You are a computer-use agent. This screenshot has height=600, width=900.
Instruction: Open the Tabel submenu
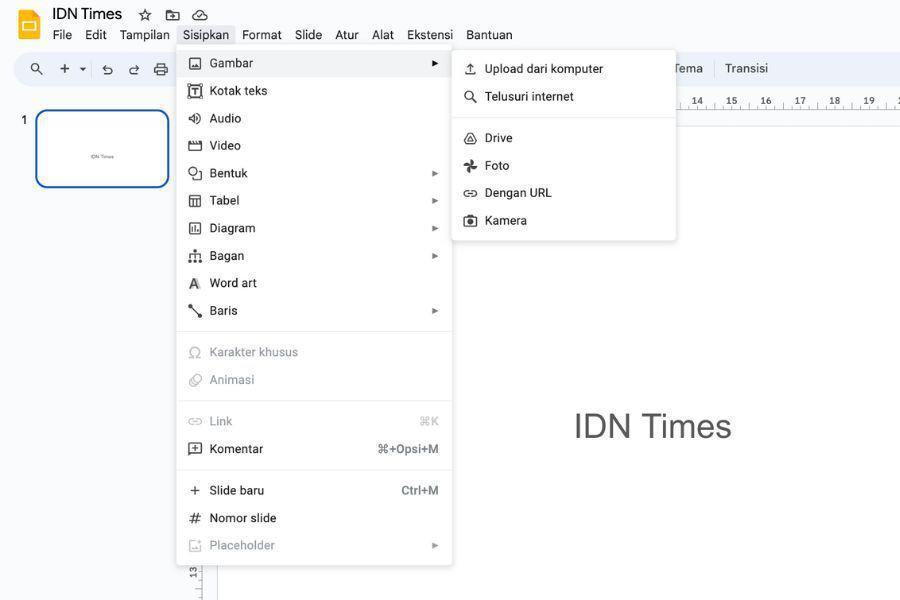click(314, 201)
